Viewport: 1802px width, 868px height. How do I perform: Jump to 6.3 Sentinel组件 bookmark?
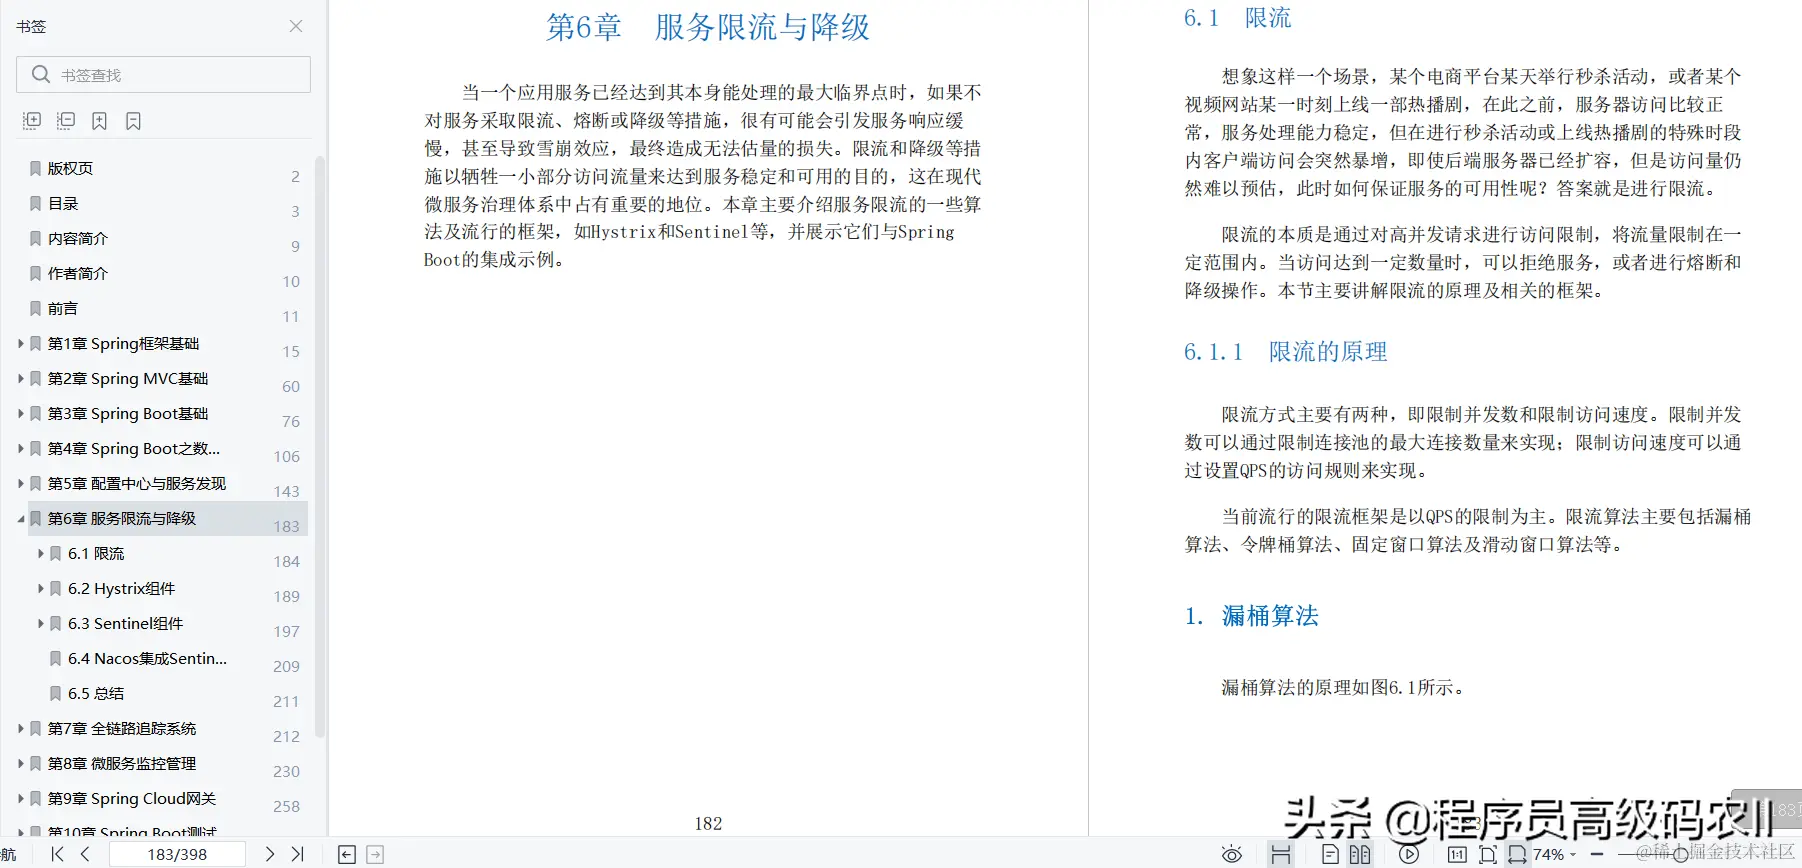point(126,623)
